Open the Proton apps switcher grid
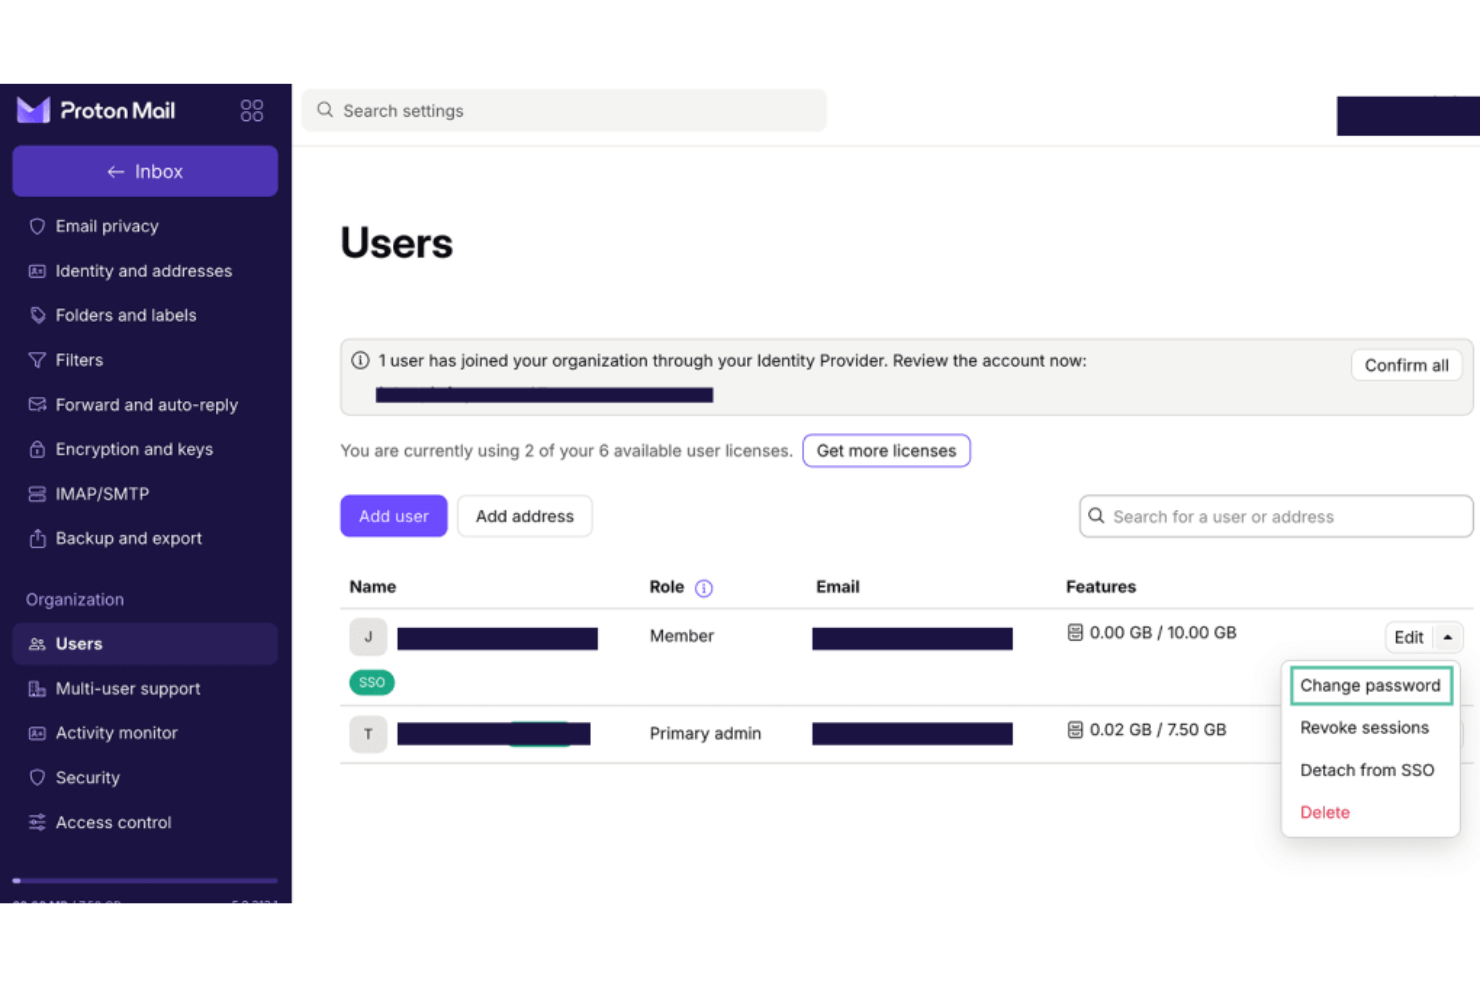 (x=251, y=110)
